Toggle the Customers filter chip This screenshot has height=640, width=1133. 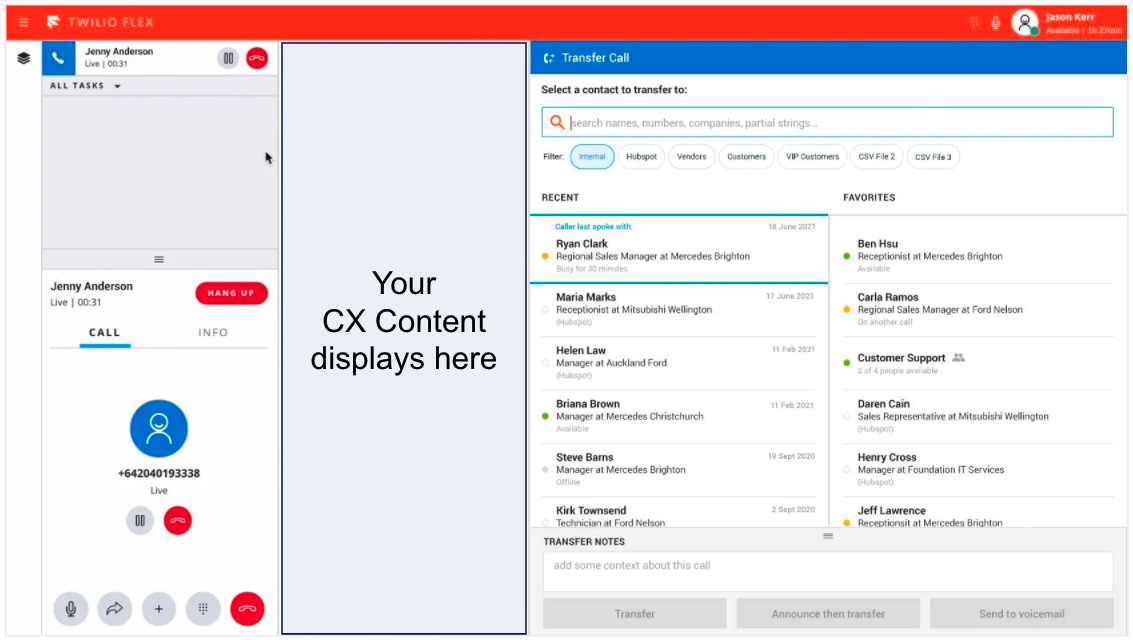click(746, 157)
